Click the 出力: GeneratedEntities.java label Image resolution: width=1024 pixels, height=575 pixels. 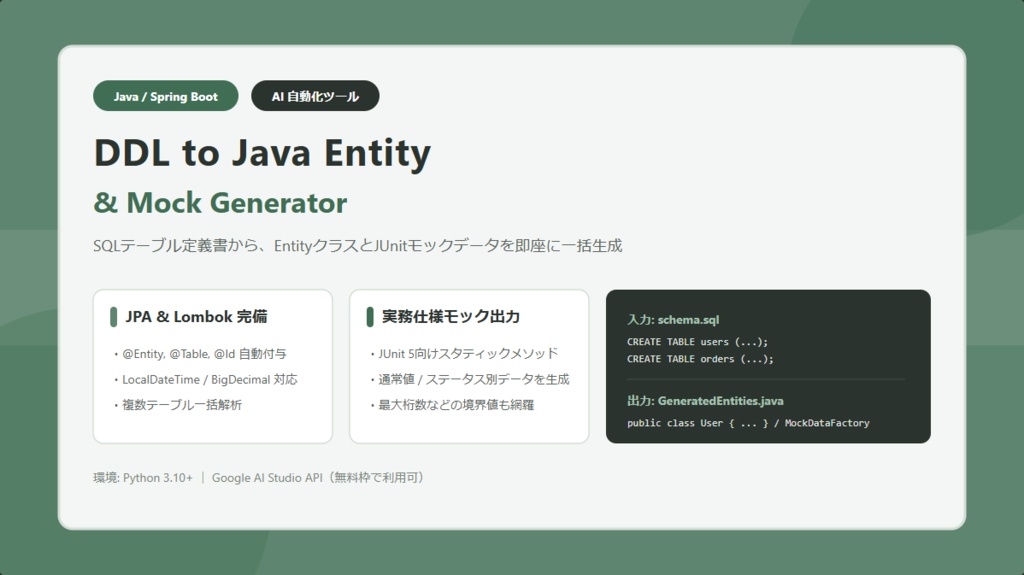coord(705,401)
